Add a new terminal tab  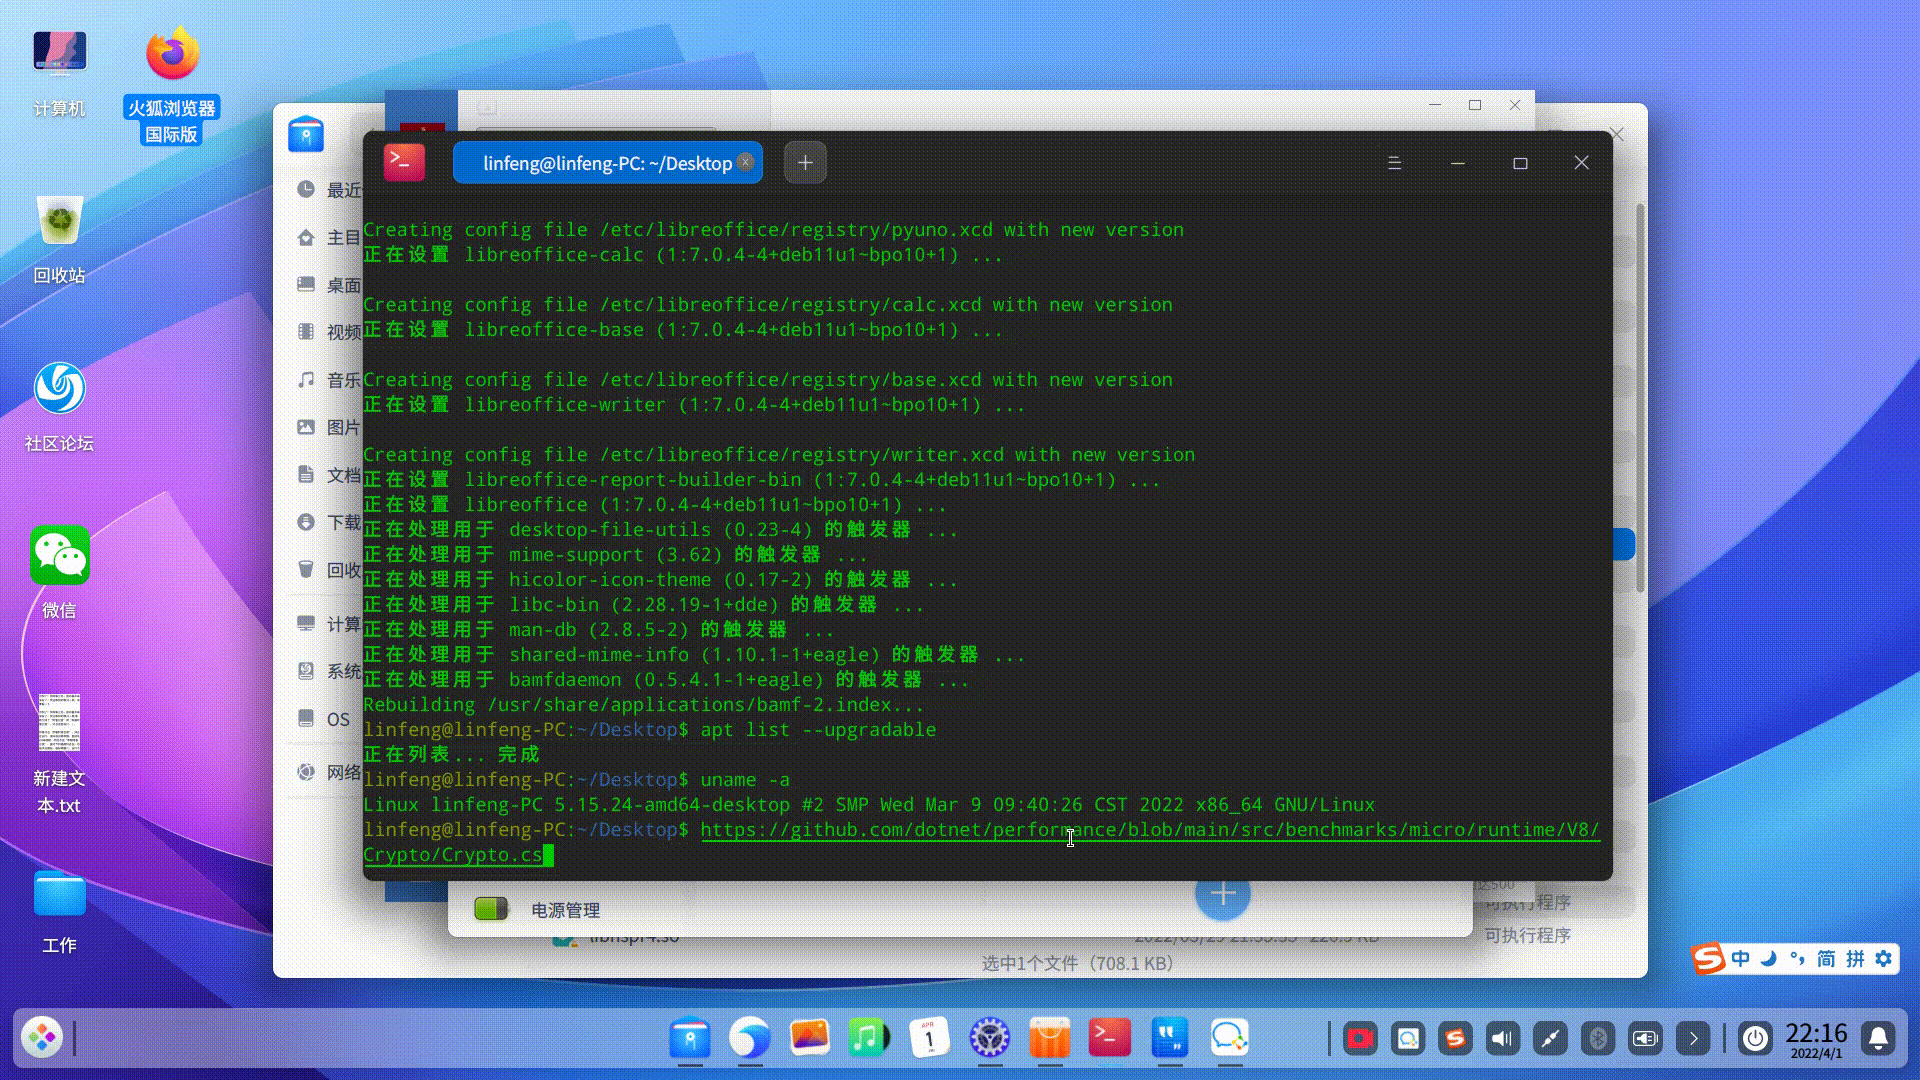click(805, 162)
